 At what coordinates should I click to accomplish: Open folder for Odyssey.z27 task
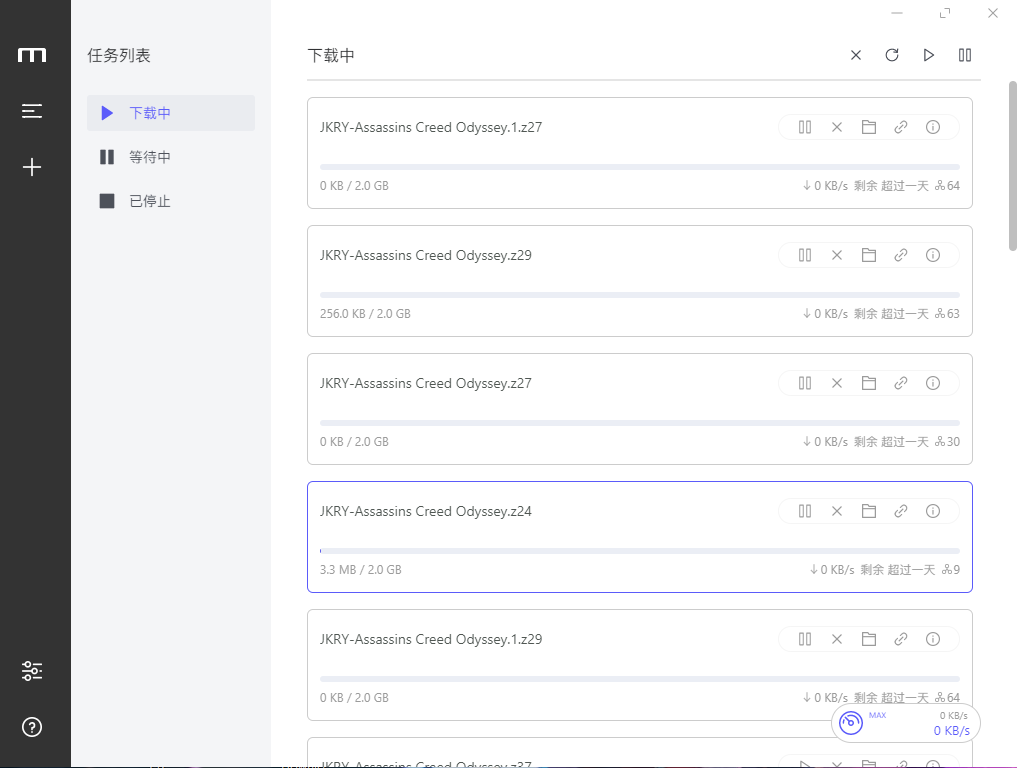pos(868,383)
